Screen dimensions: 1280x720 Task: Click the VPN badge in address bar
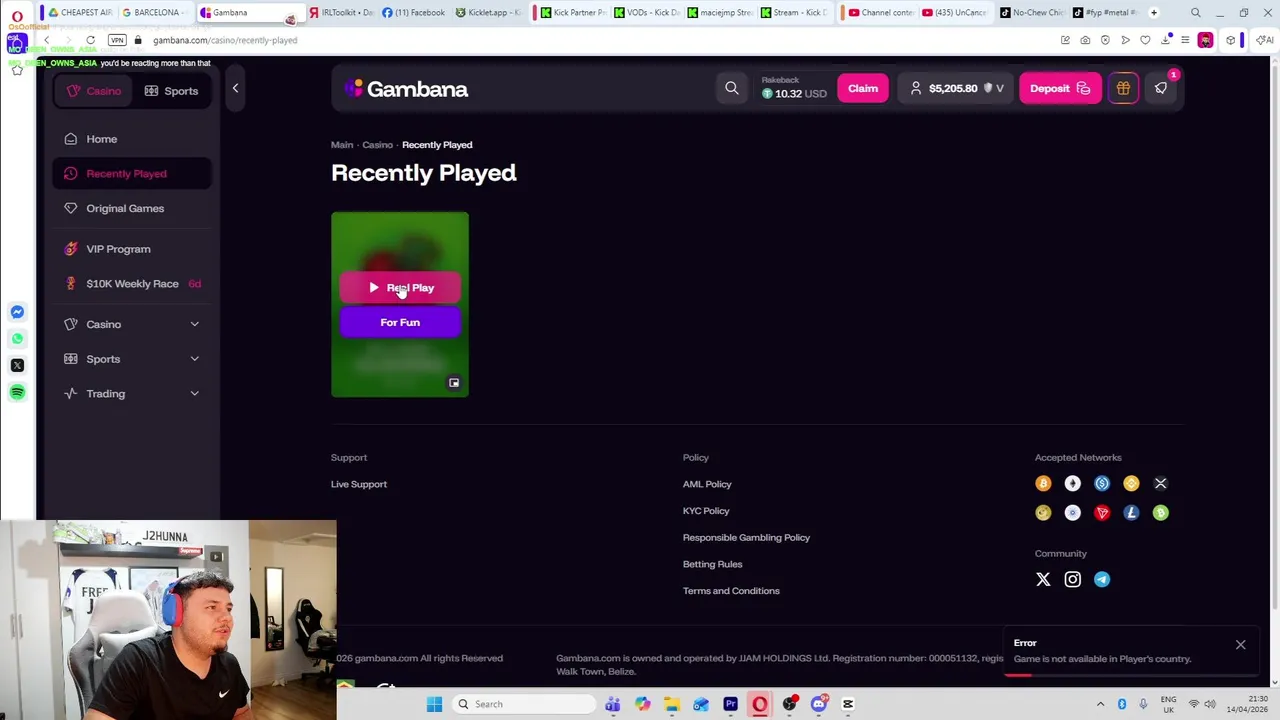coord(117,40)
